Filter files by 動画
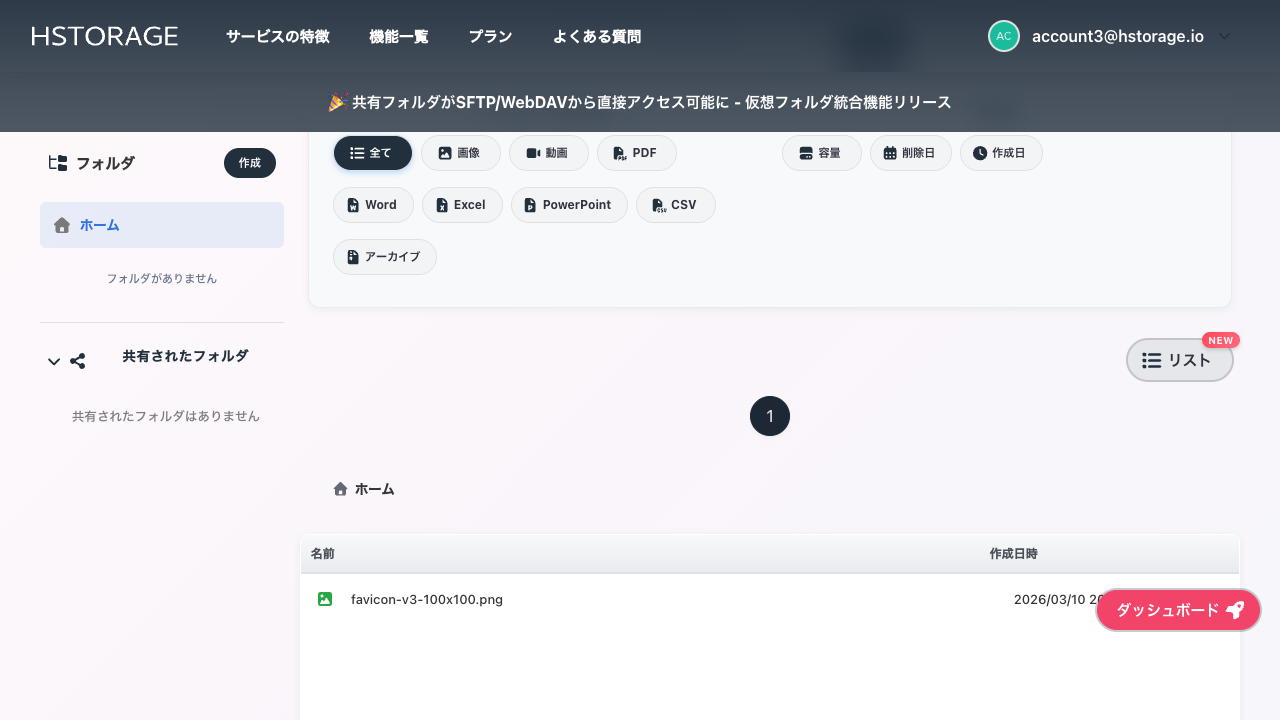The width and height of the screenshot is (1280, 720). coord(549,153)
